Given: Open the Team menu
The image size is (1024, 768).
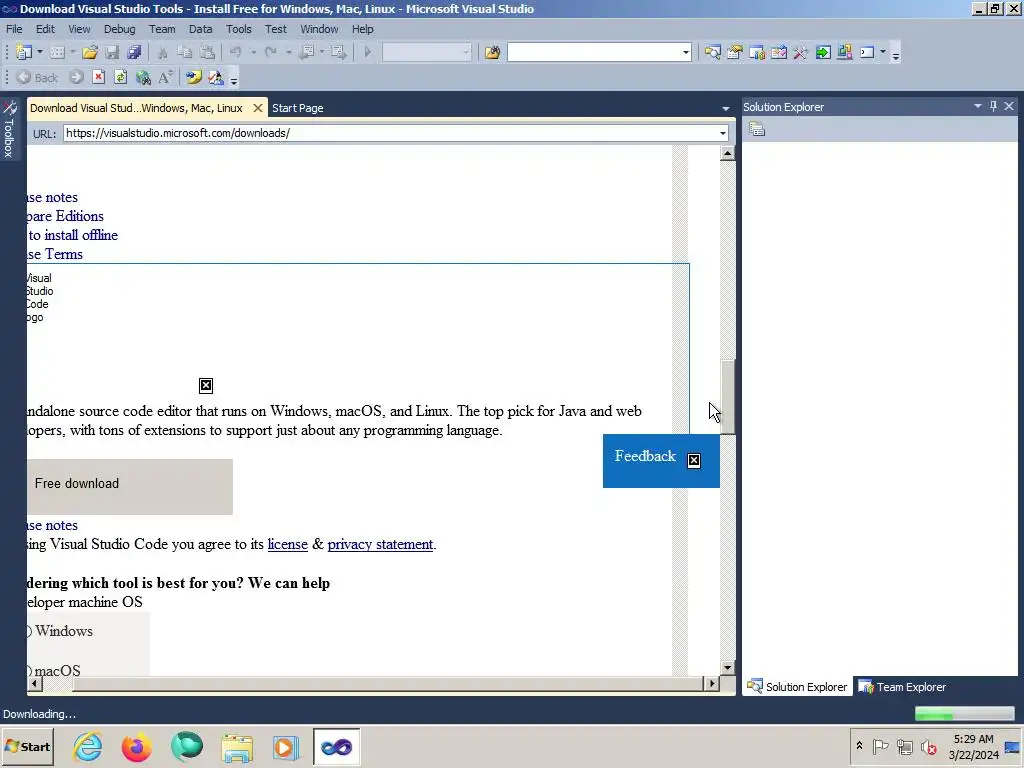Looking at the screenshot, I should click(162, 29).
